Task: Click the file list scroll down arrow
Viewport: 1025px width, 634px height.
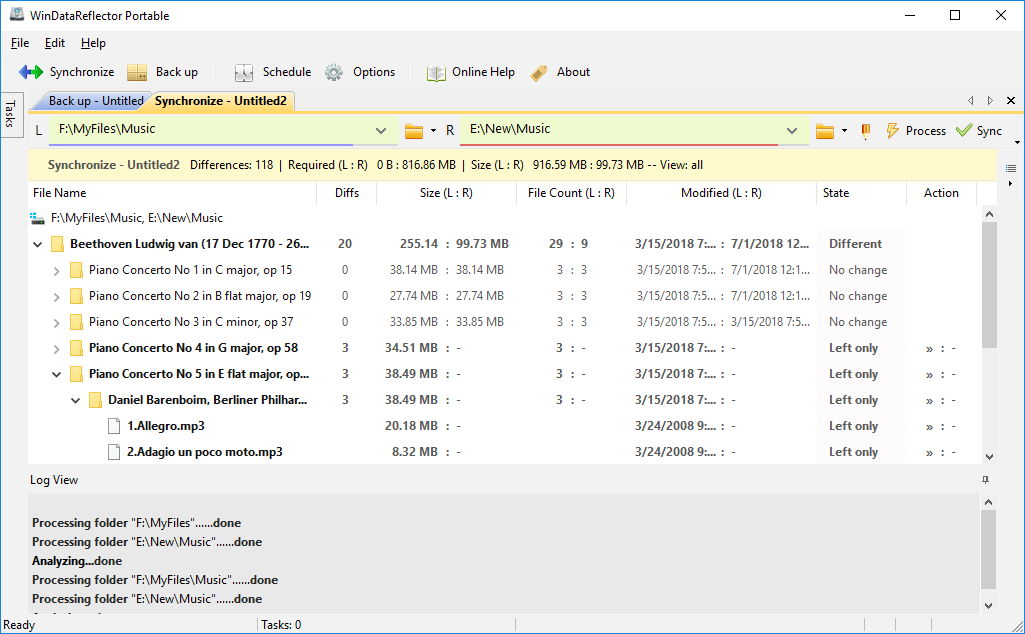Action: coord(989,456)
